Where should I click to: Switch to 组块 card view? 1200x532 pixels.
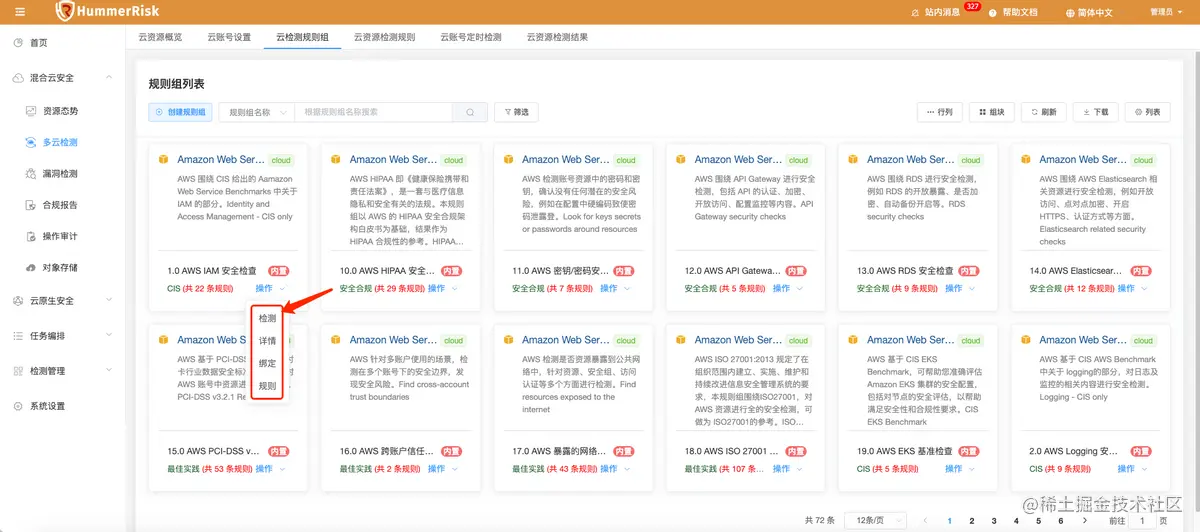click(x=991, y=112)
